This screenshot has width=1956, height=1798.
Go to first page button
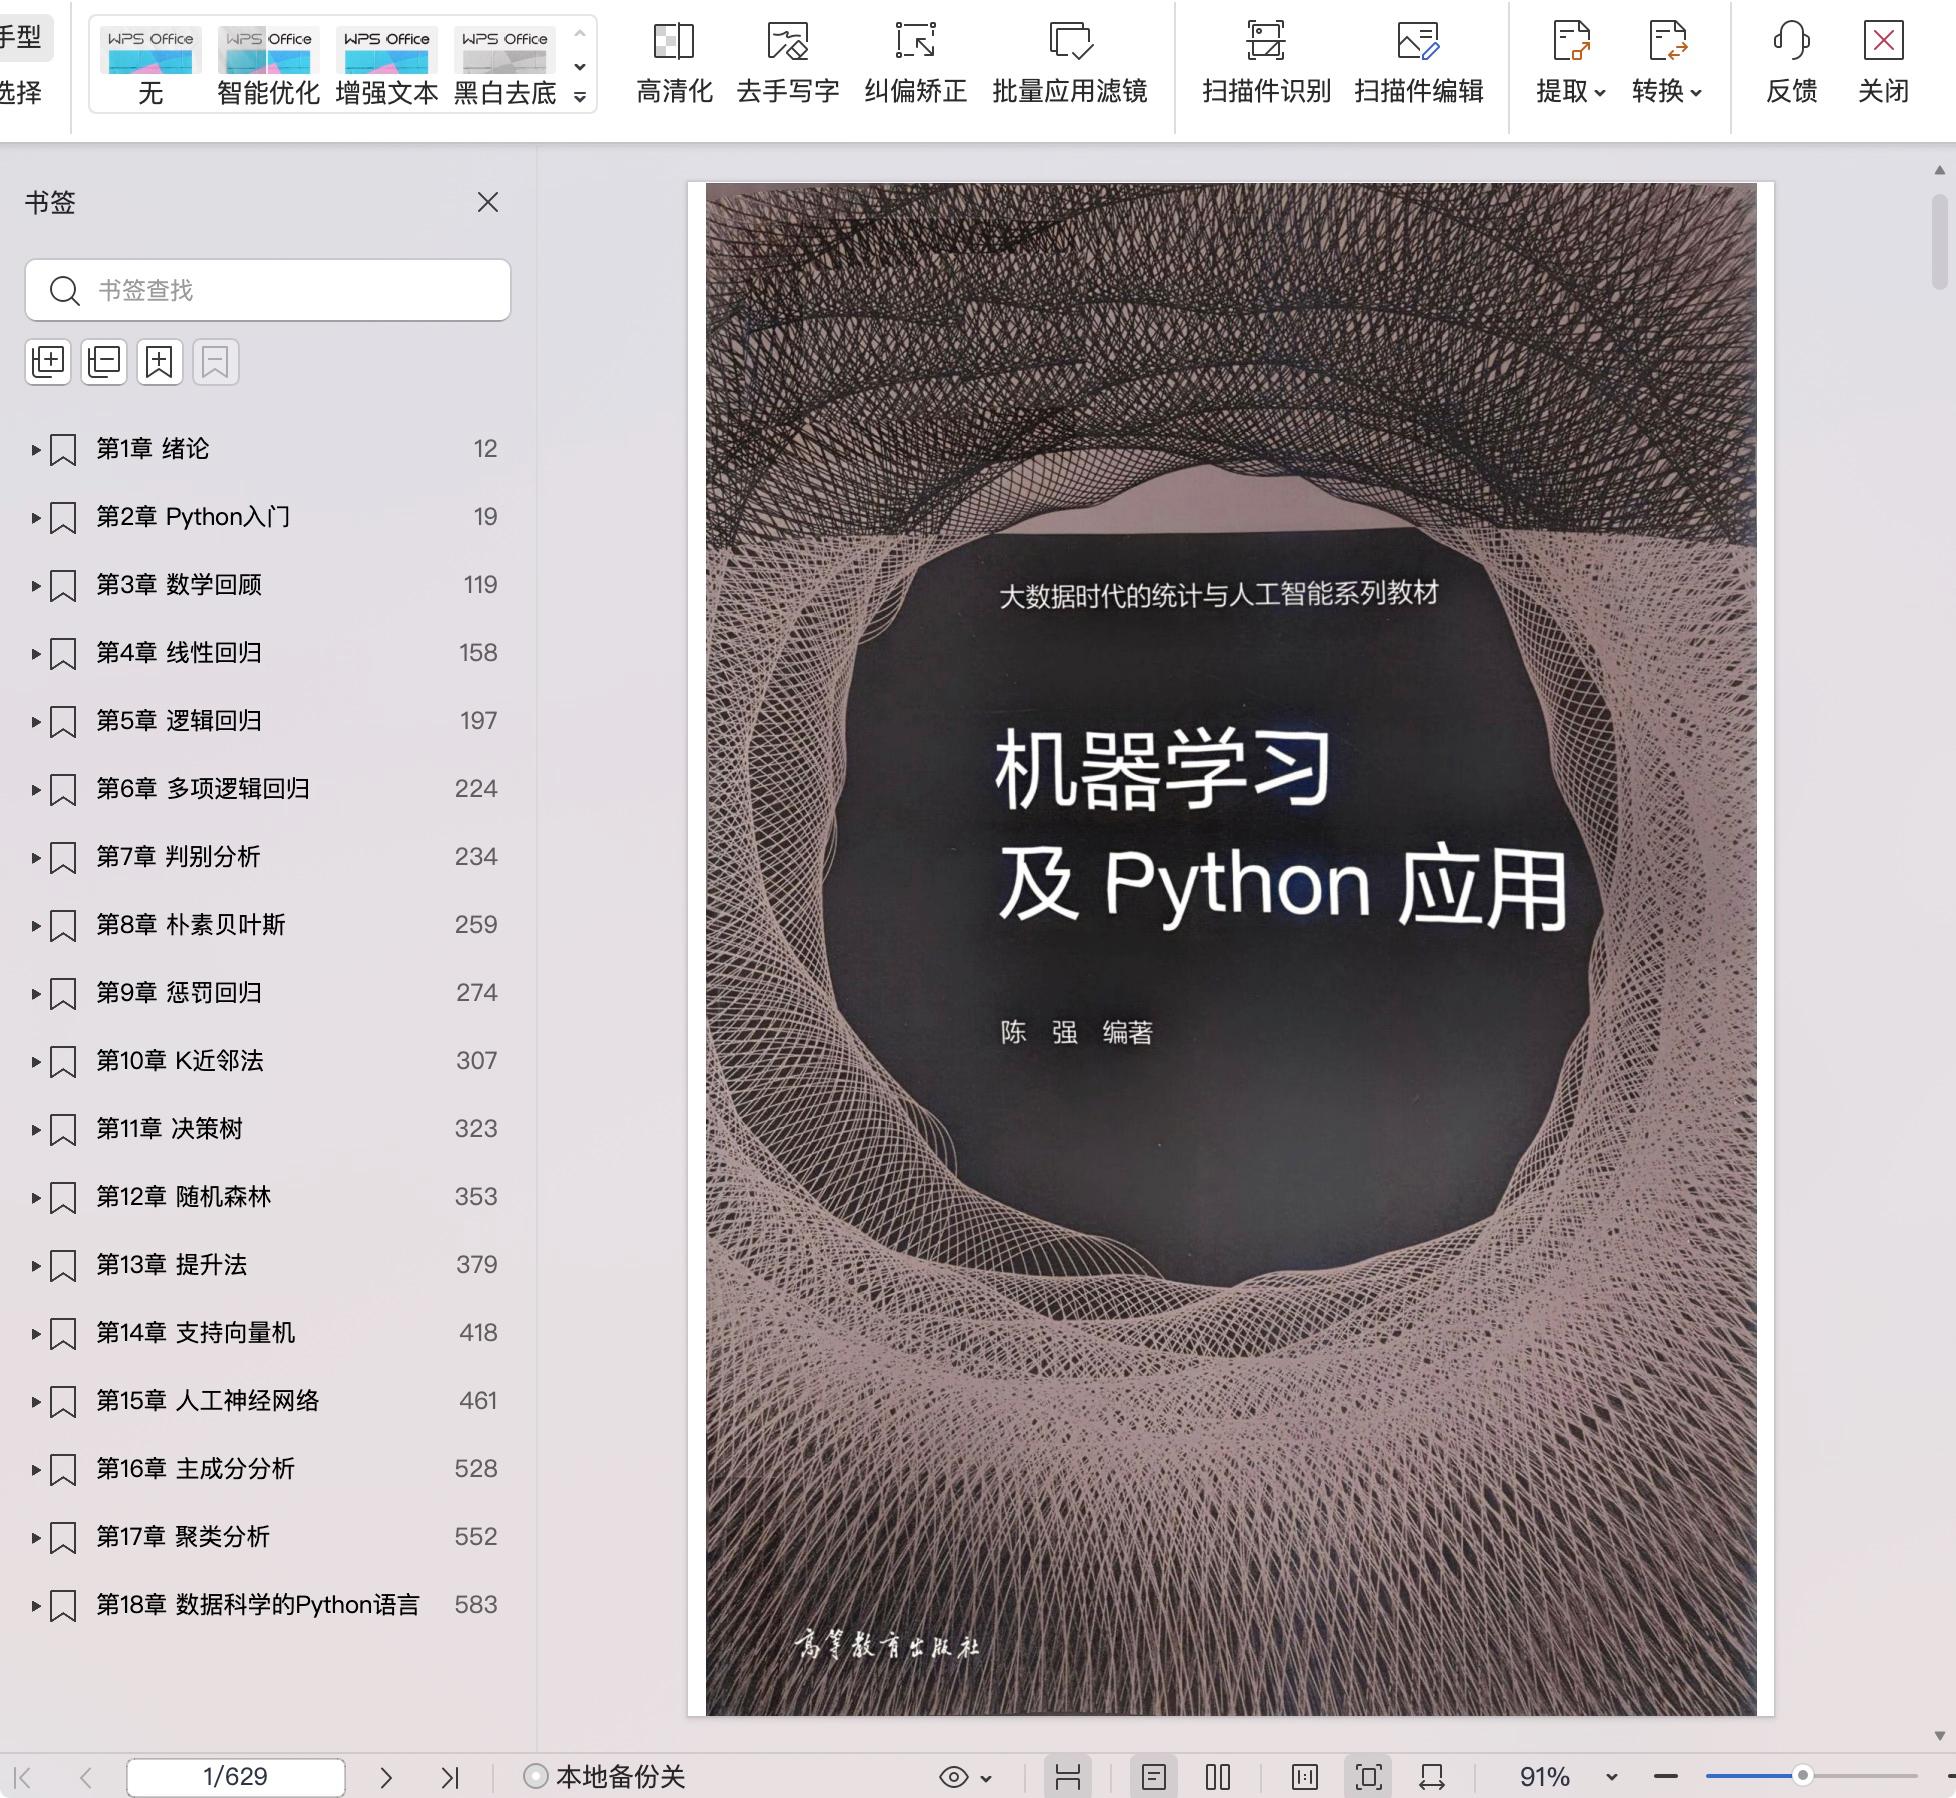pos(23,1777)
